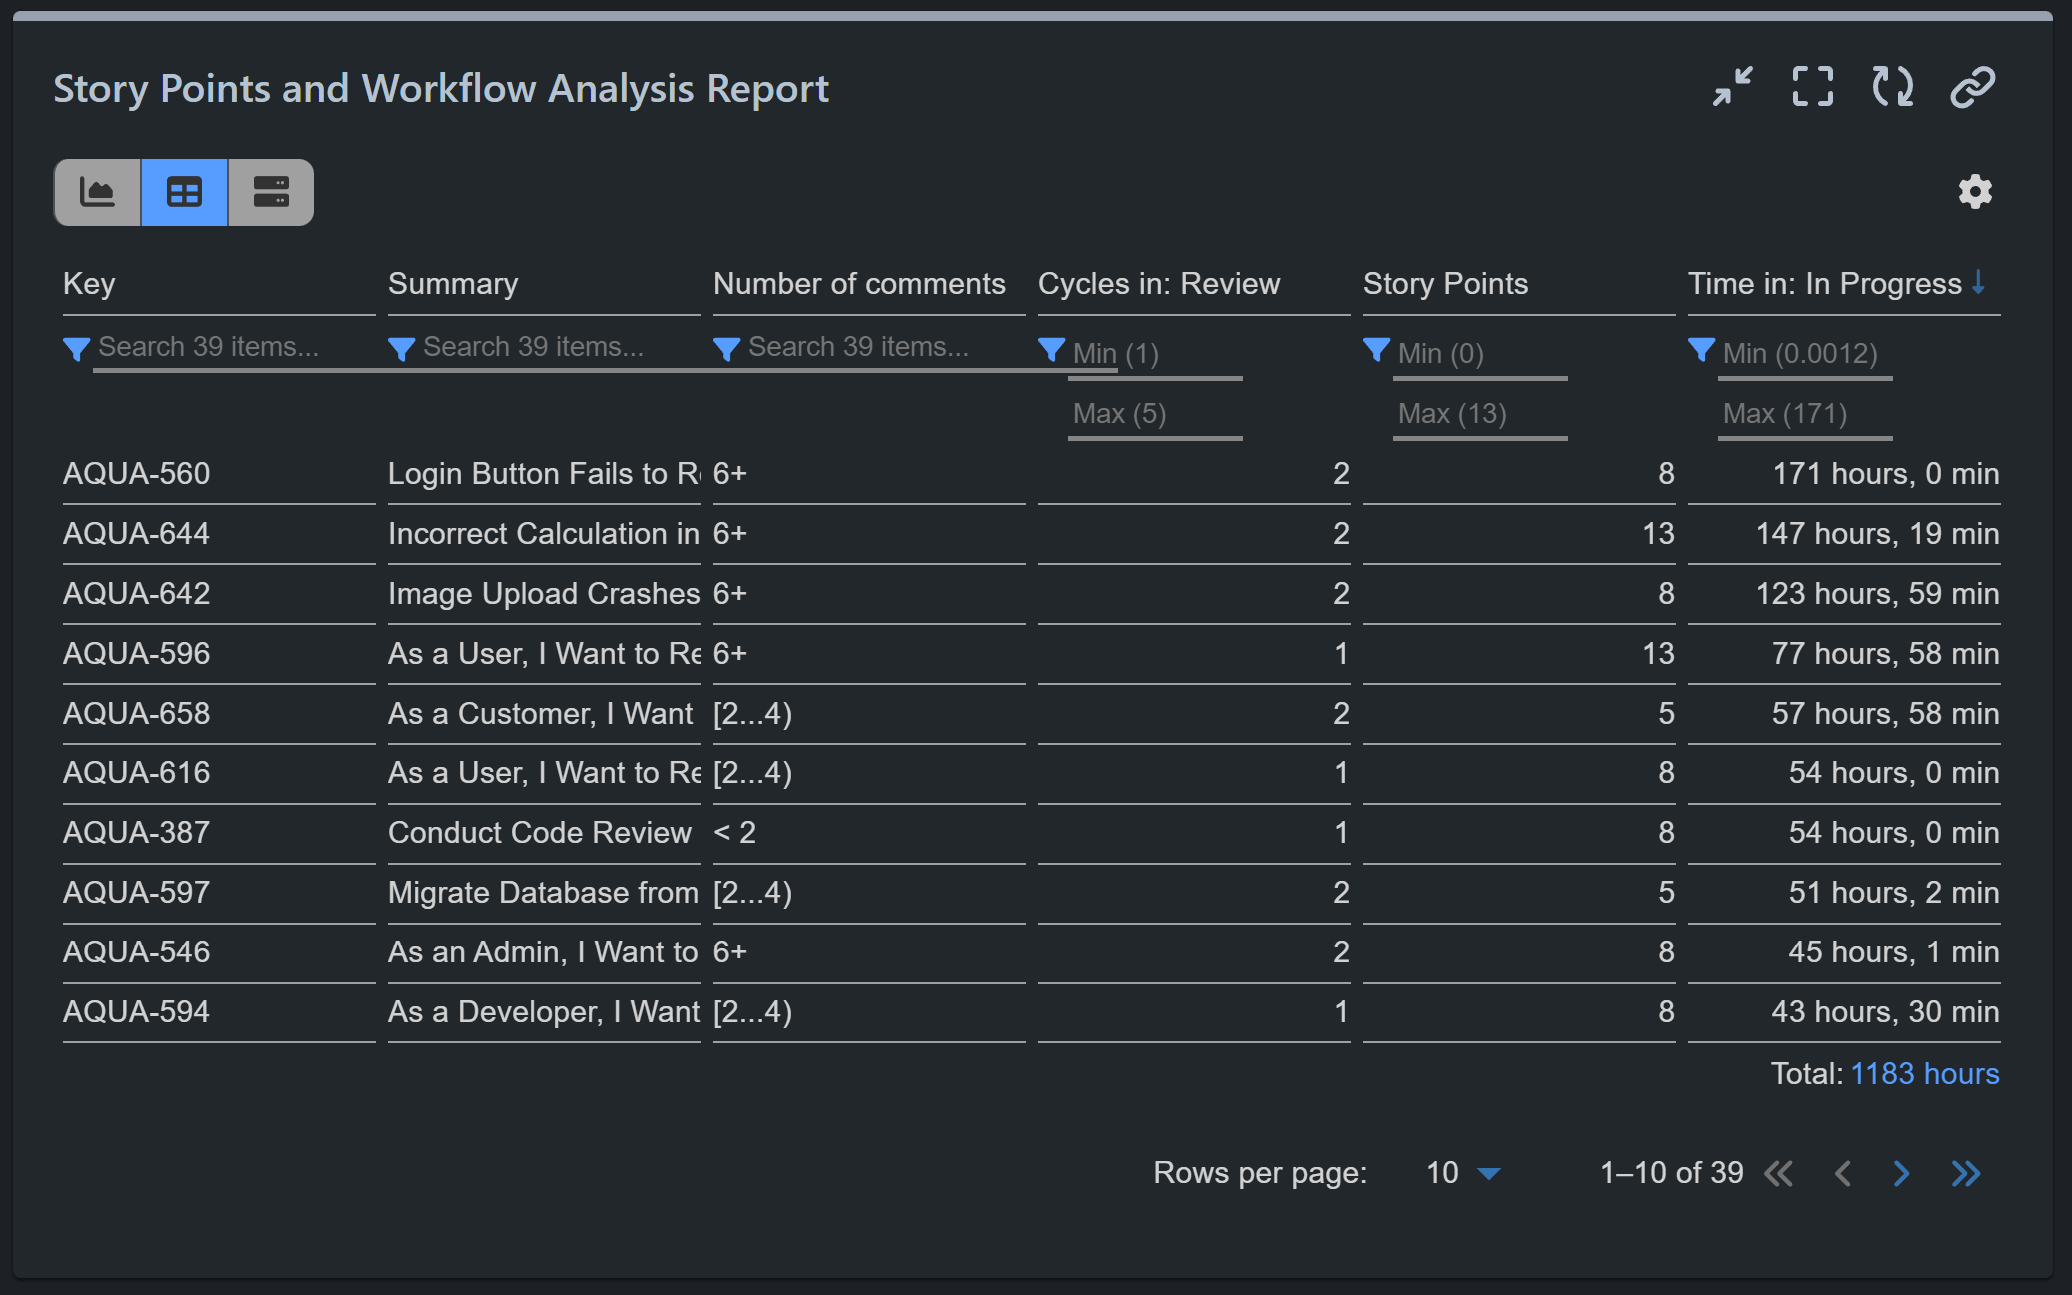2072x1295 pixels.
Task: Switch to the compact card view
Action: [270, 192]
